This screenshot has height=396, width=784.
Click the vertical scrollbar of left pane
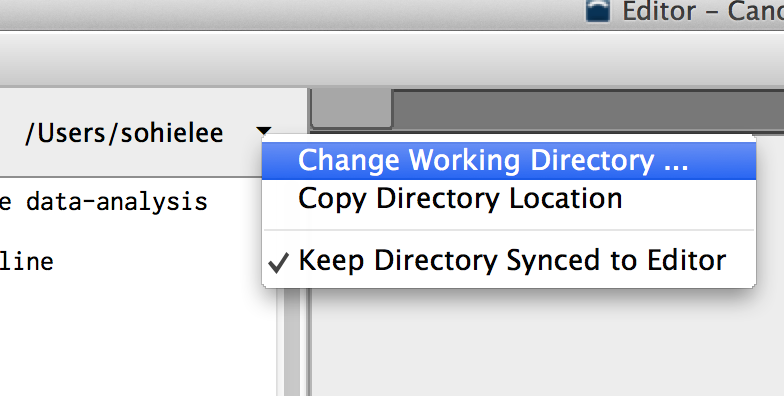(292, 342)
